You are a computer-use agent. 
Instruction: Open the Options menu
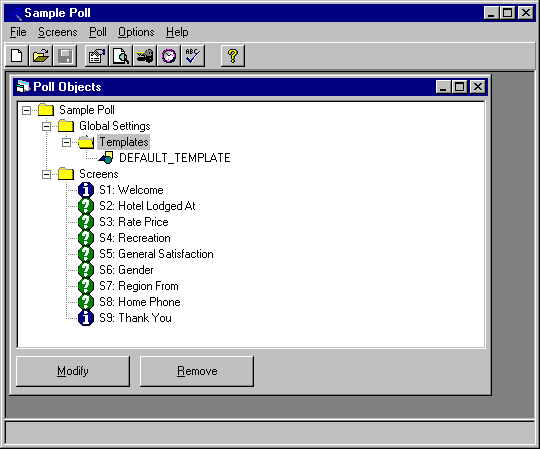tap(136, 32)
